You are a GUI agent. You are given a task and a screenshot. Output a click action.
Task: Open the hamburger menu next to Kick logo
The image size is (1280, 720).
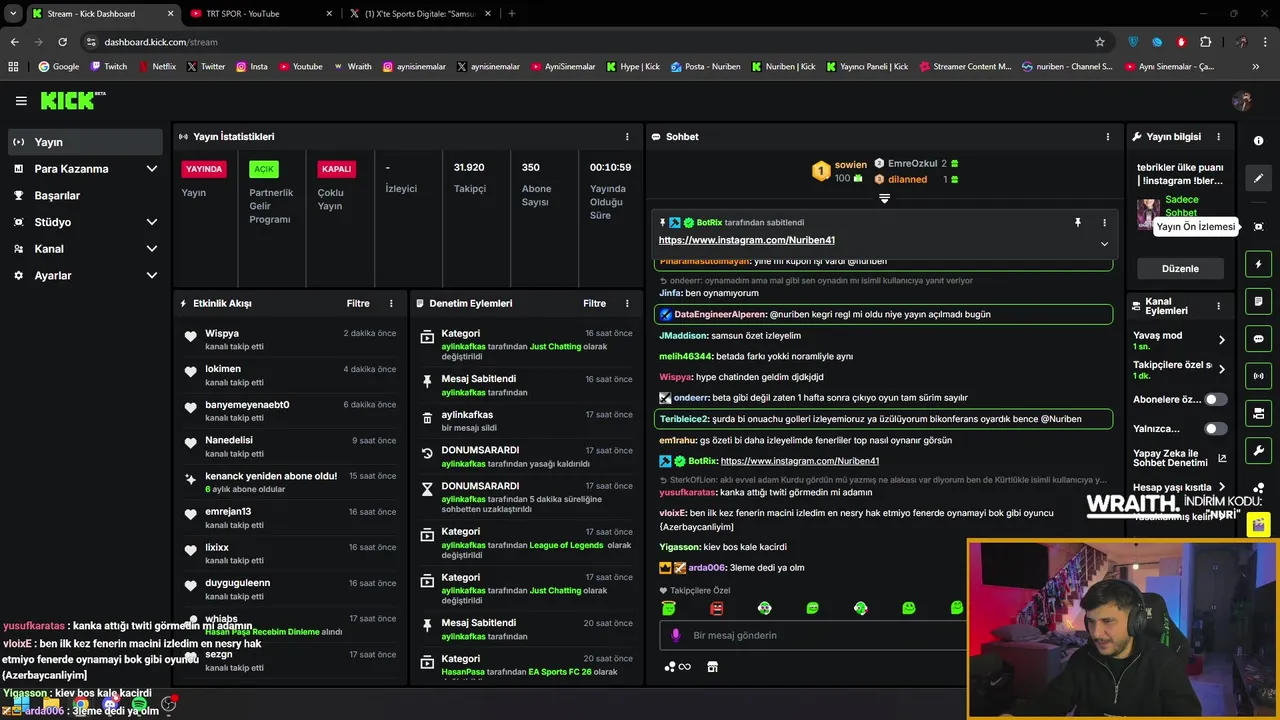(21, 101)
